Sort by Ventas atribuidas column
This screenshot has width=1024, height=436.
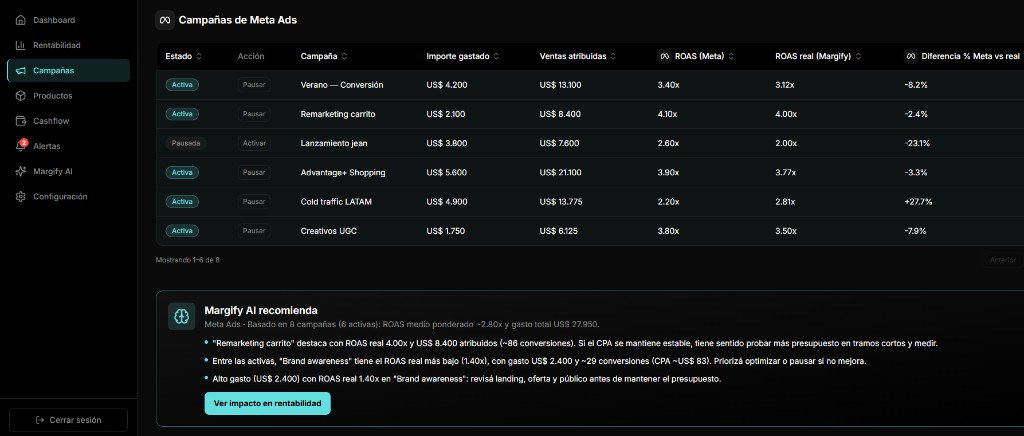click(x=577, y=56)
